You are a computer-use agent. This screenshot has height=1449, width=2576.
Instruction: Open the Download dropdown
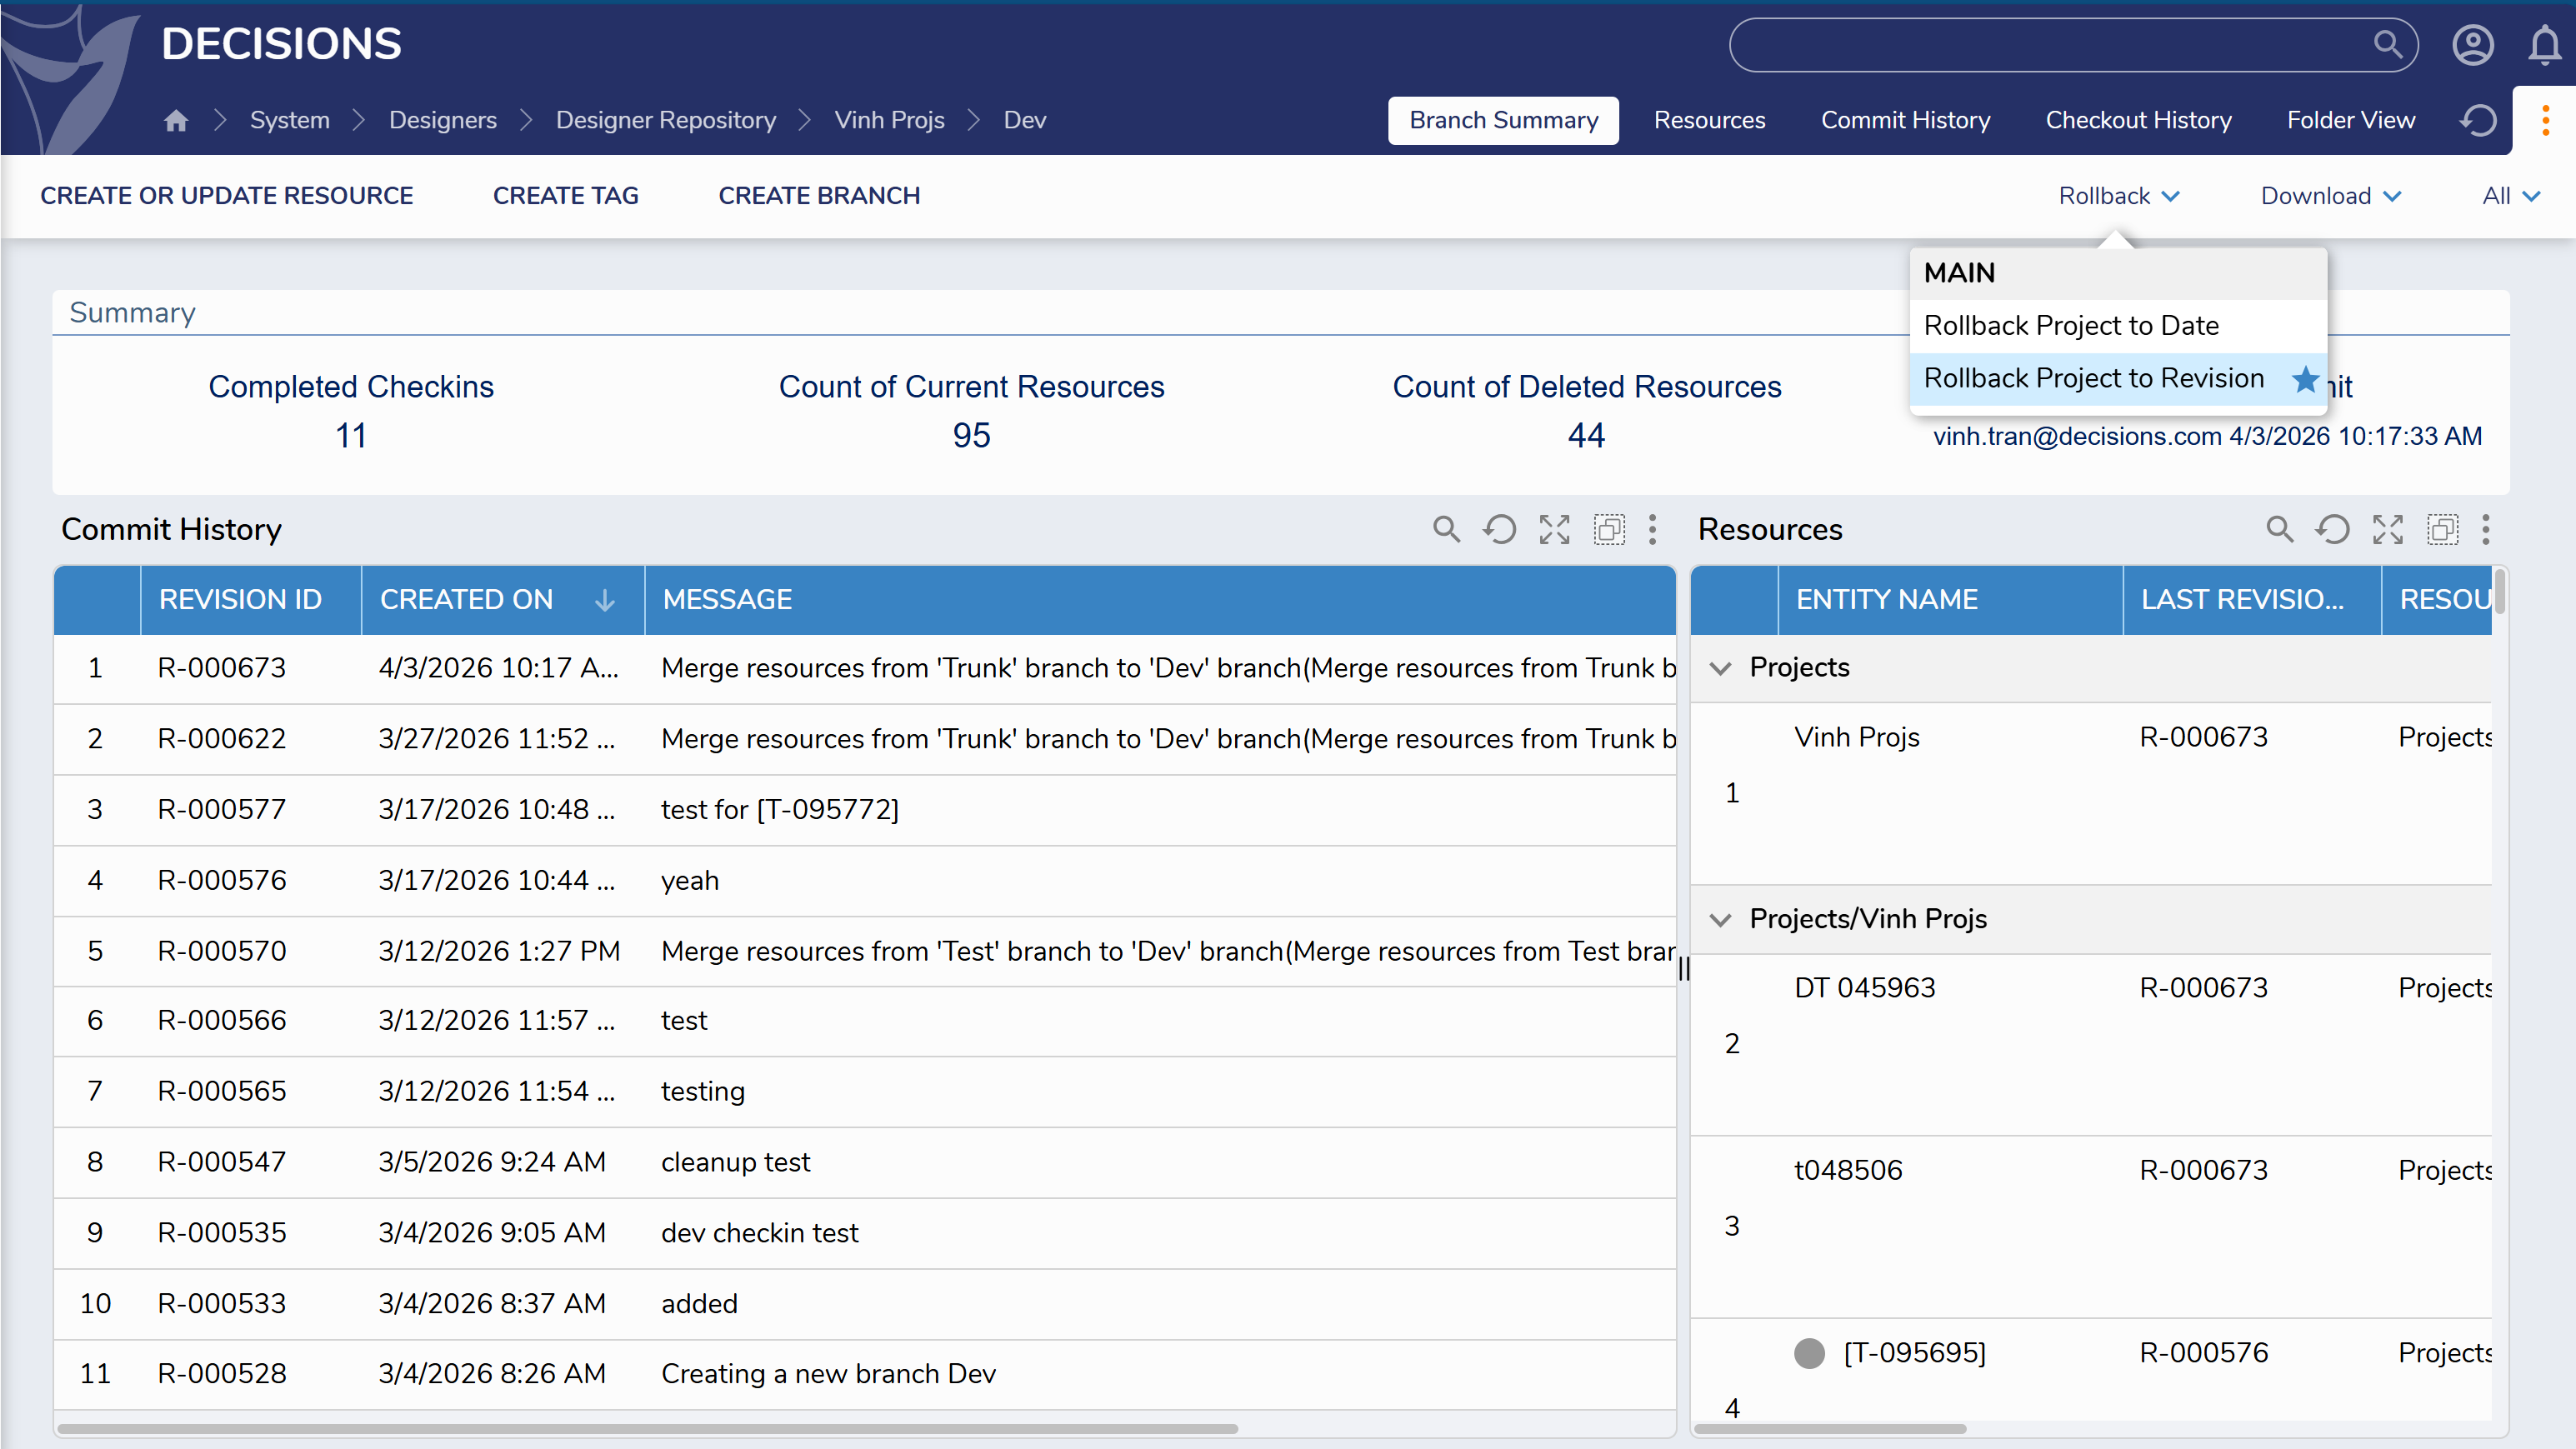click(x=2330, y=196)
